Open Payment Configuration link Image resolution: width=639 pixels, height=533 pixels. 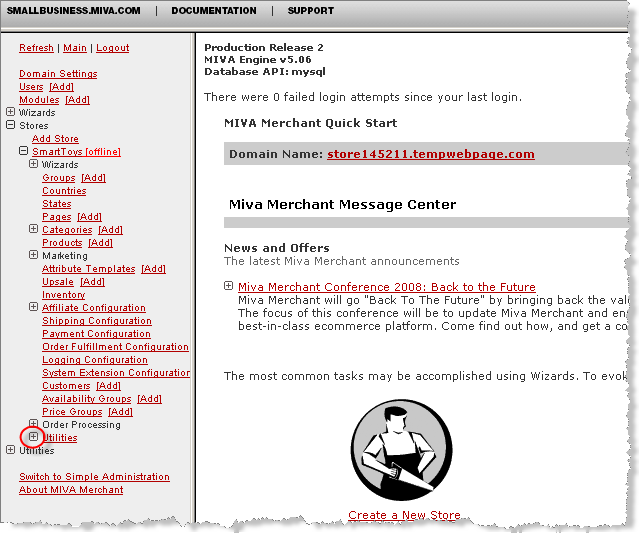(96, 334)
